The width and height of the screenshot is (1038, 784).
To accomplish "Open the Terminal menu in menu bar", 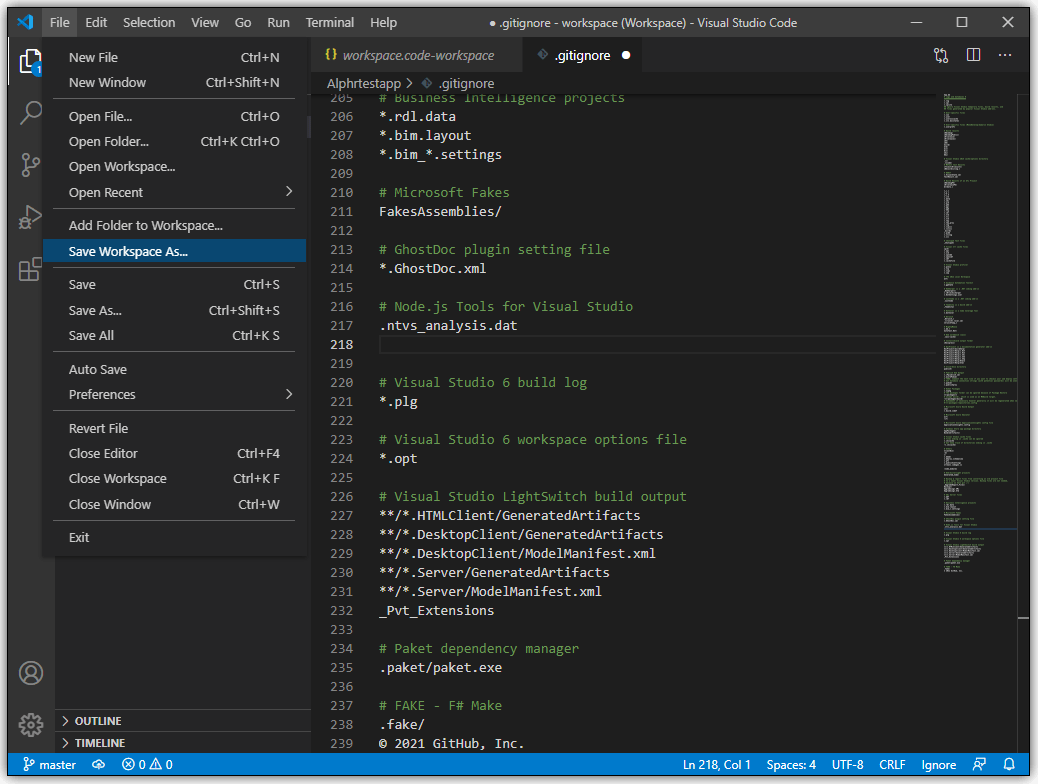I will pos(329,22).
